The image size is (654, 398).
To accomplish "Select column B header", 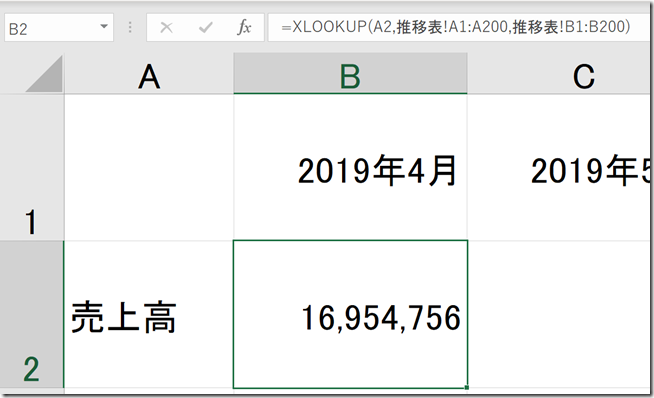I will 350,73.
